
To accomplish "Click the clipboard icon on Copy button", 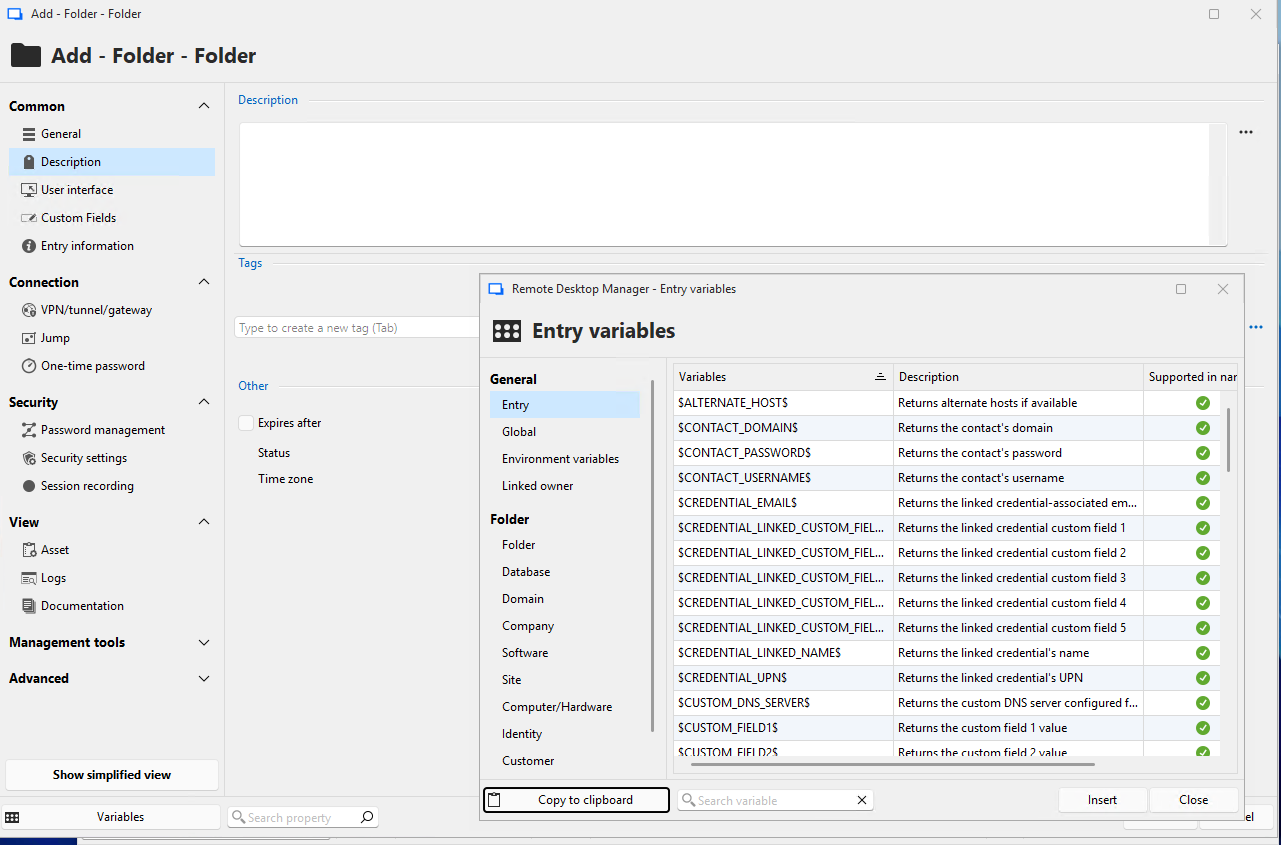I will tap(494, 800).
